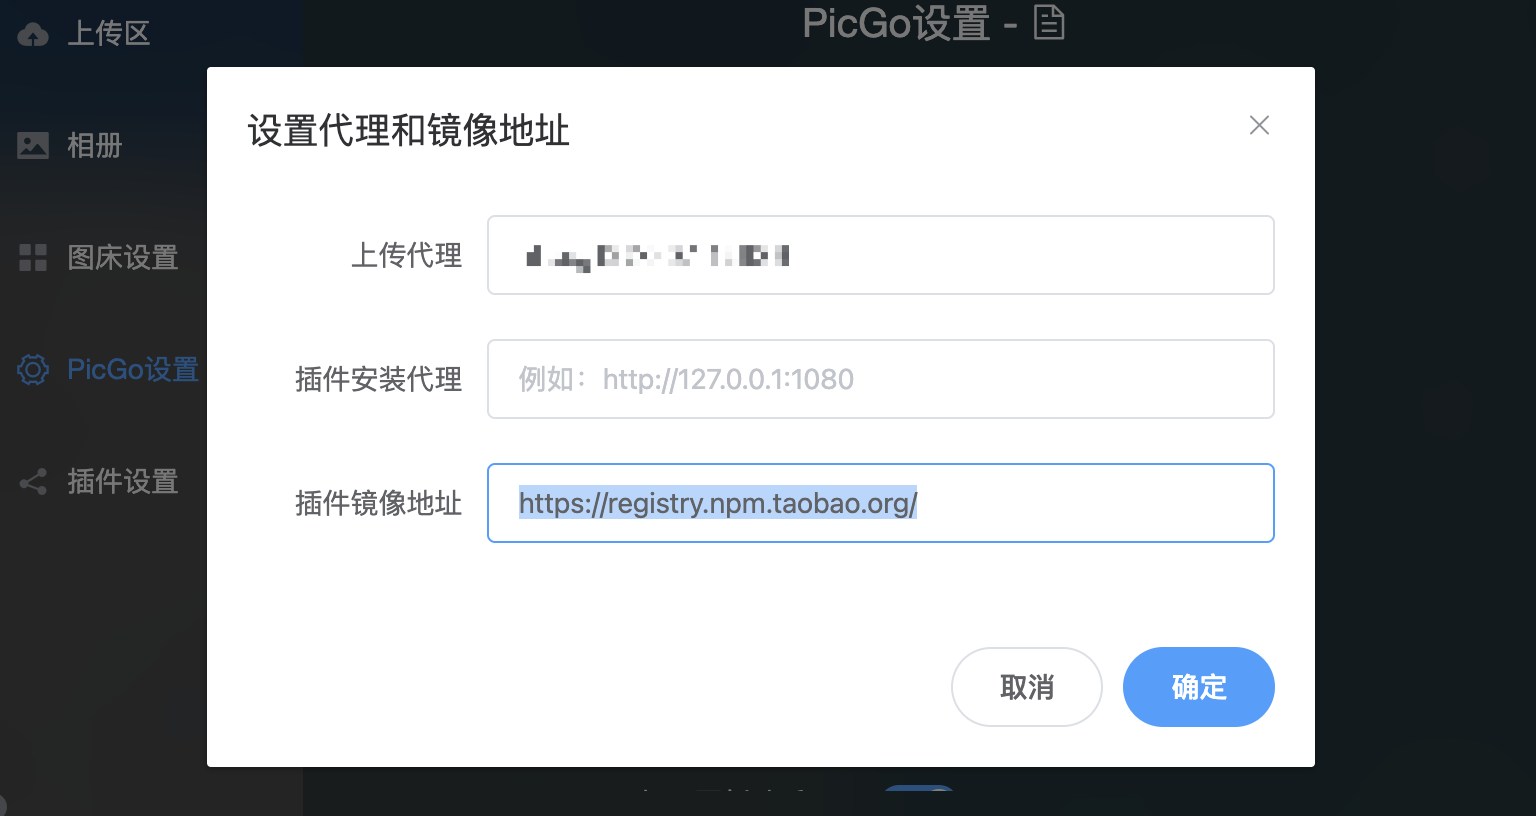Click the gear icon beside PicGo设置
Screen dimensions: 1536x816
(x=33, y=370)
